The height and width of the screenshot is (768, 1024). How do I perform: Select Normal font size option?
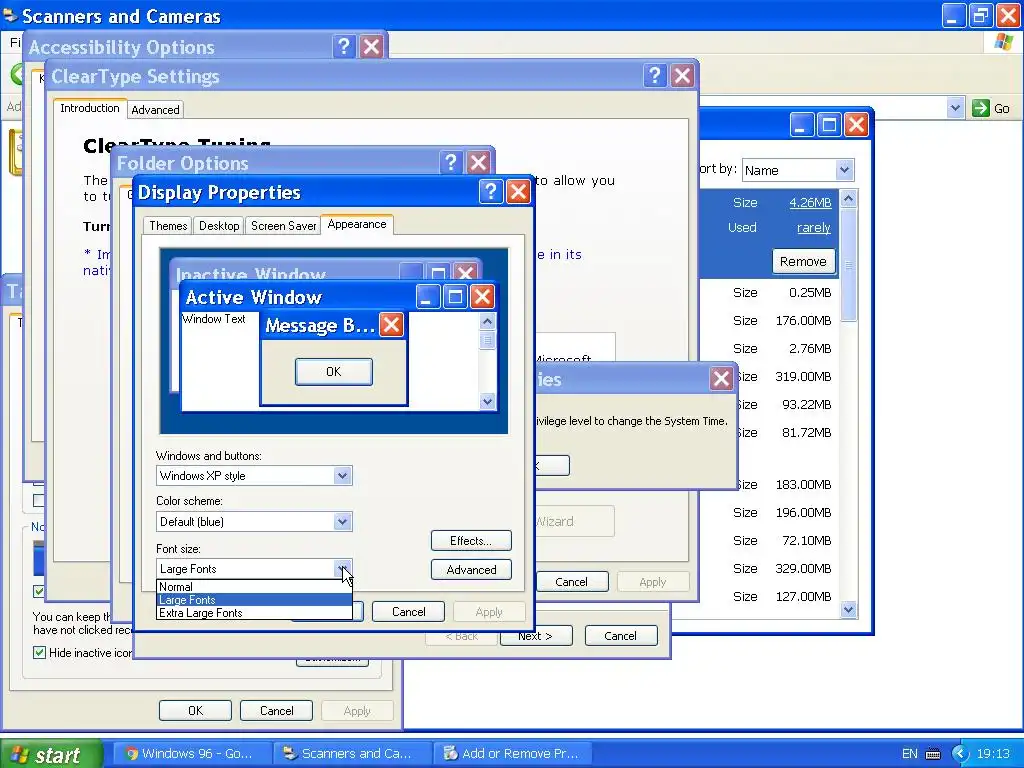[x=254, y=586]
